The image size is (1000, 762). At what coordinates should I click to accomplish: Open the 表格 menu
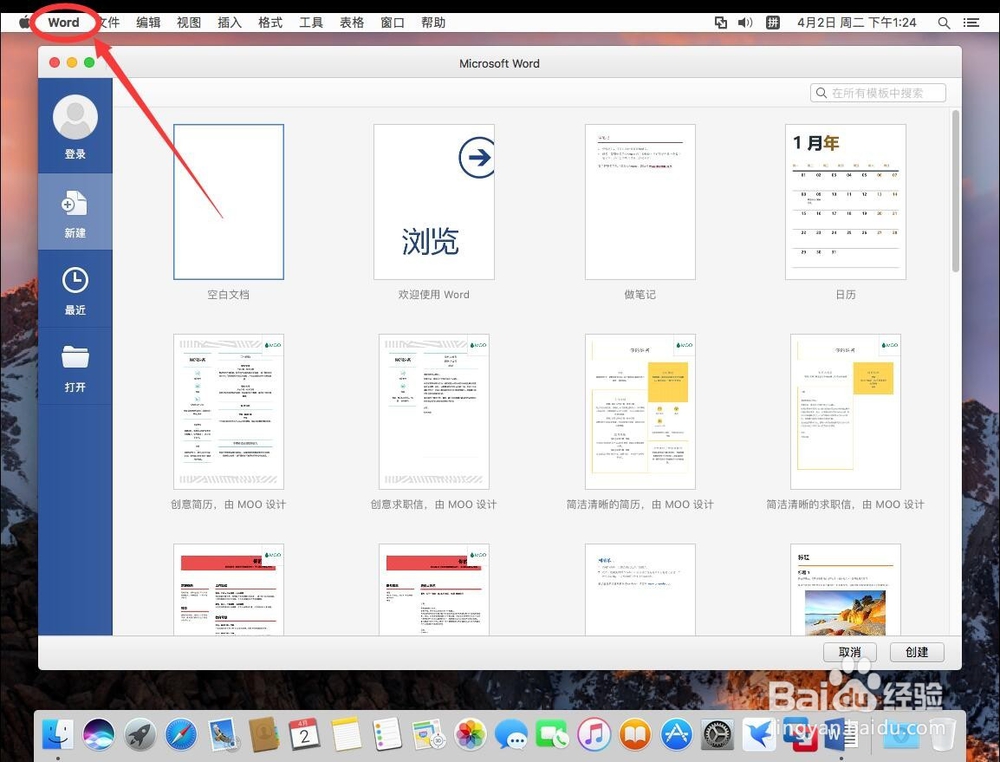click(x=351, y=22)
